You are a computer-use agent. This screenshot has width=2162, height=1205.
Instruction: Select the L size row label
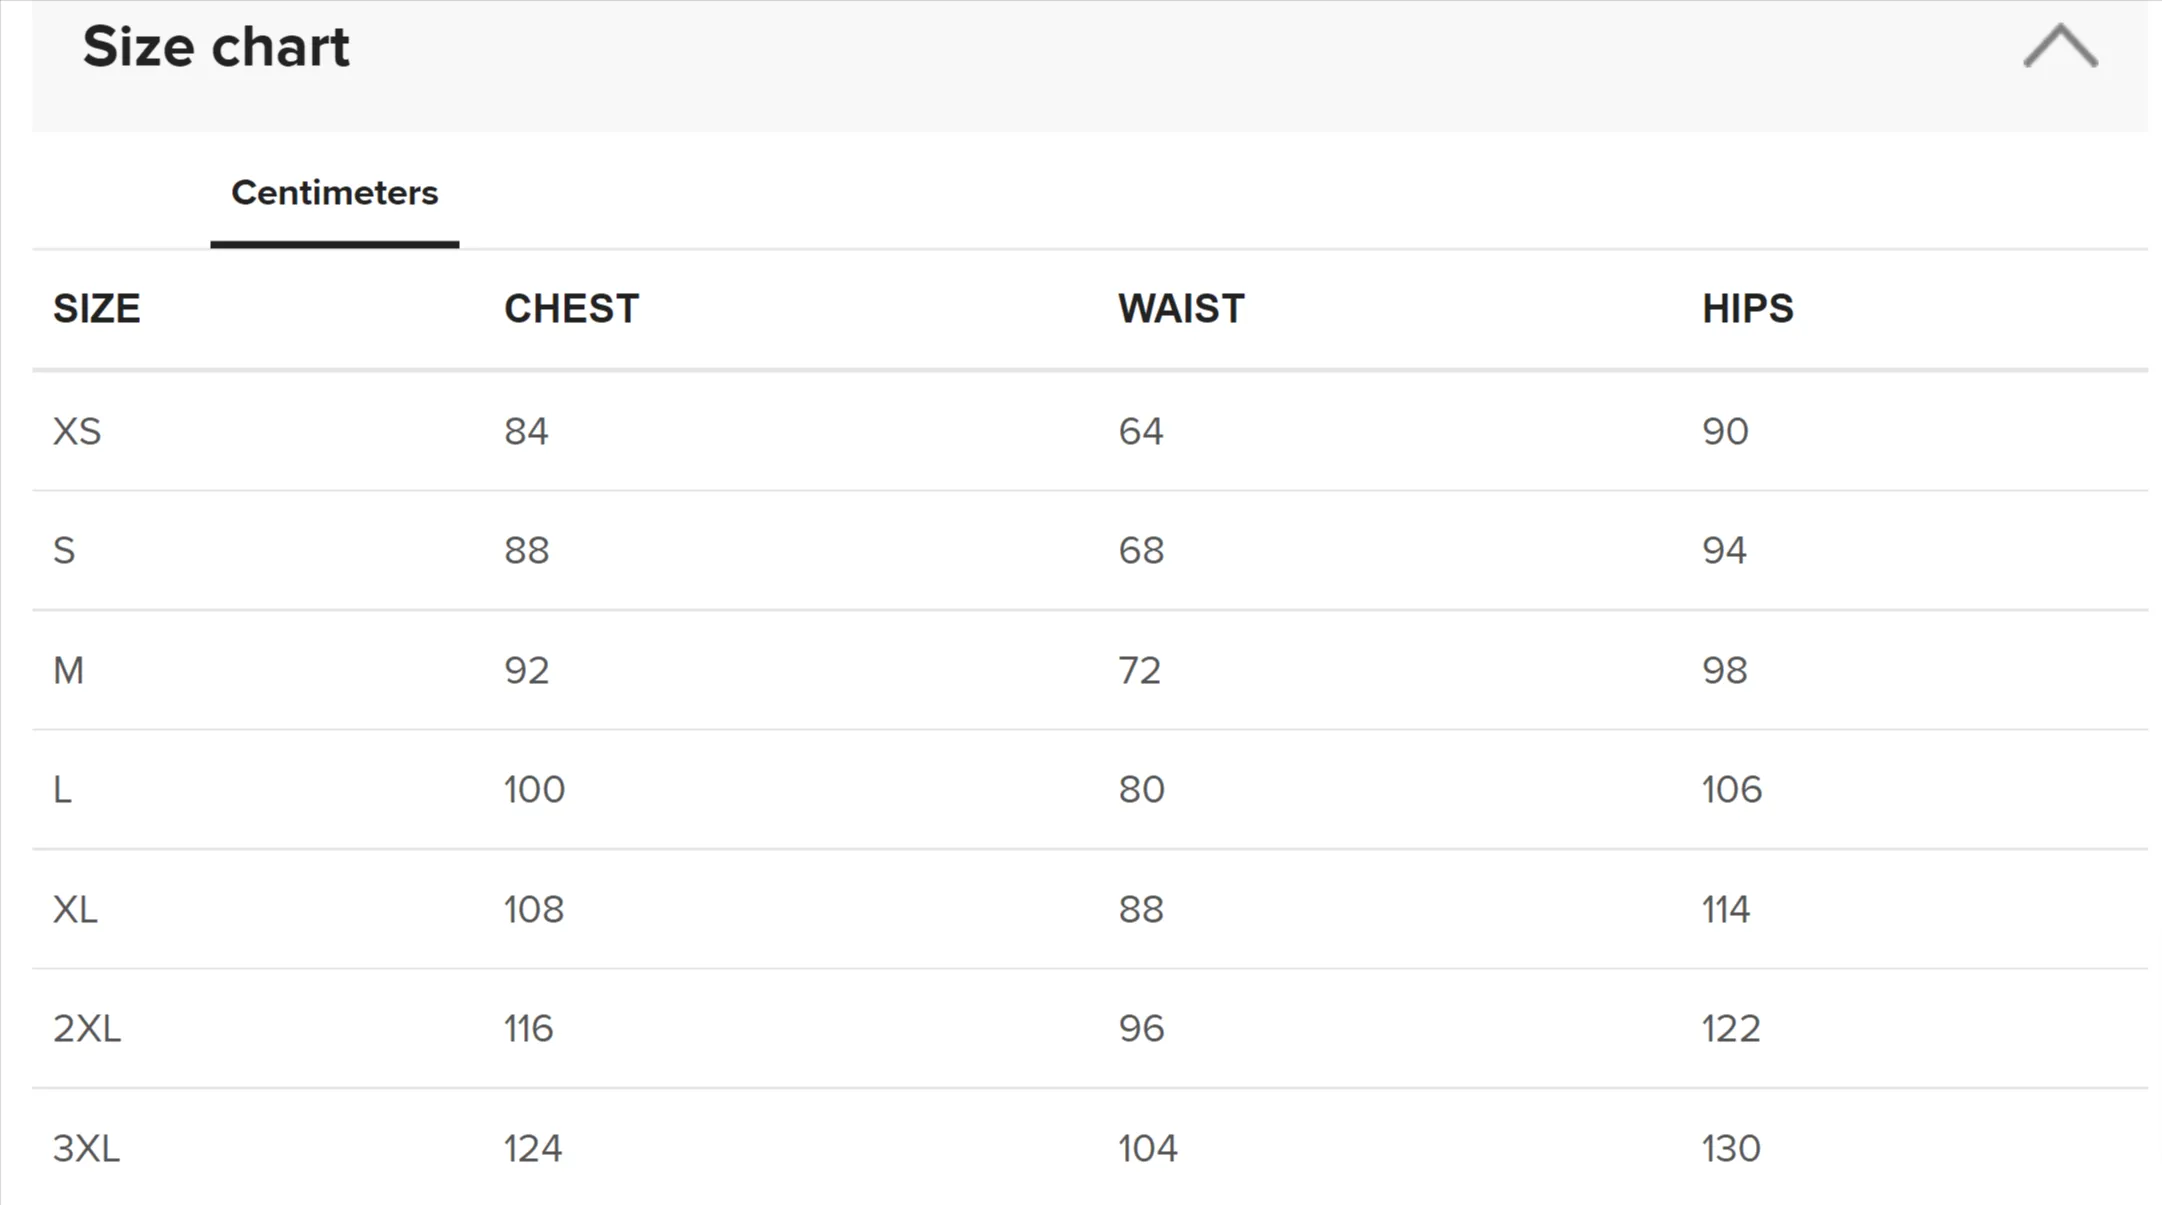click(x=62, y=790)
